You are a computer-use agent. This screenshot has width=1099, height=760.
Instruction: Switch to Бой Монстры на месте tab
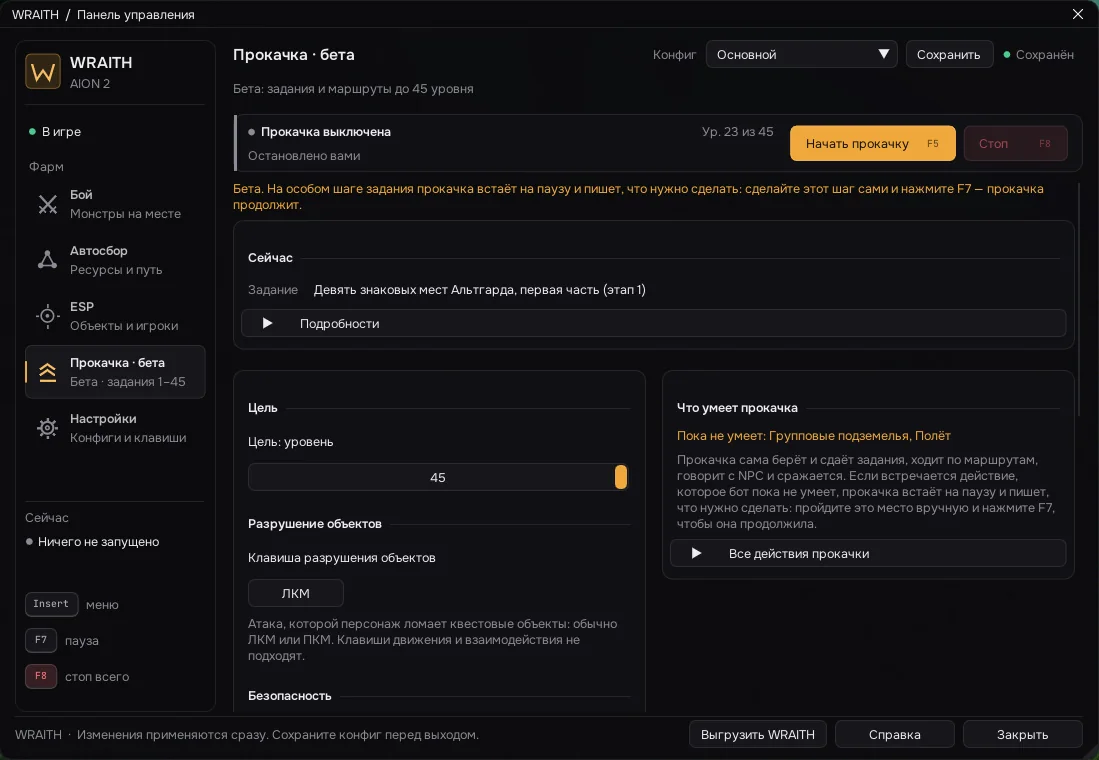[115, 204]
